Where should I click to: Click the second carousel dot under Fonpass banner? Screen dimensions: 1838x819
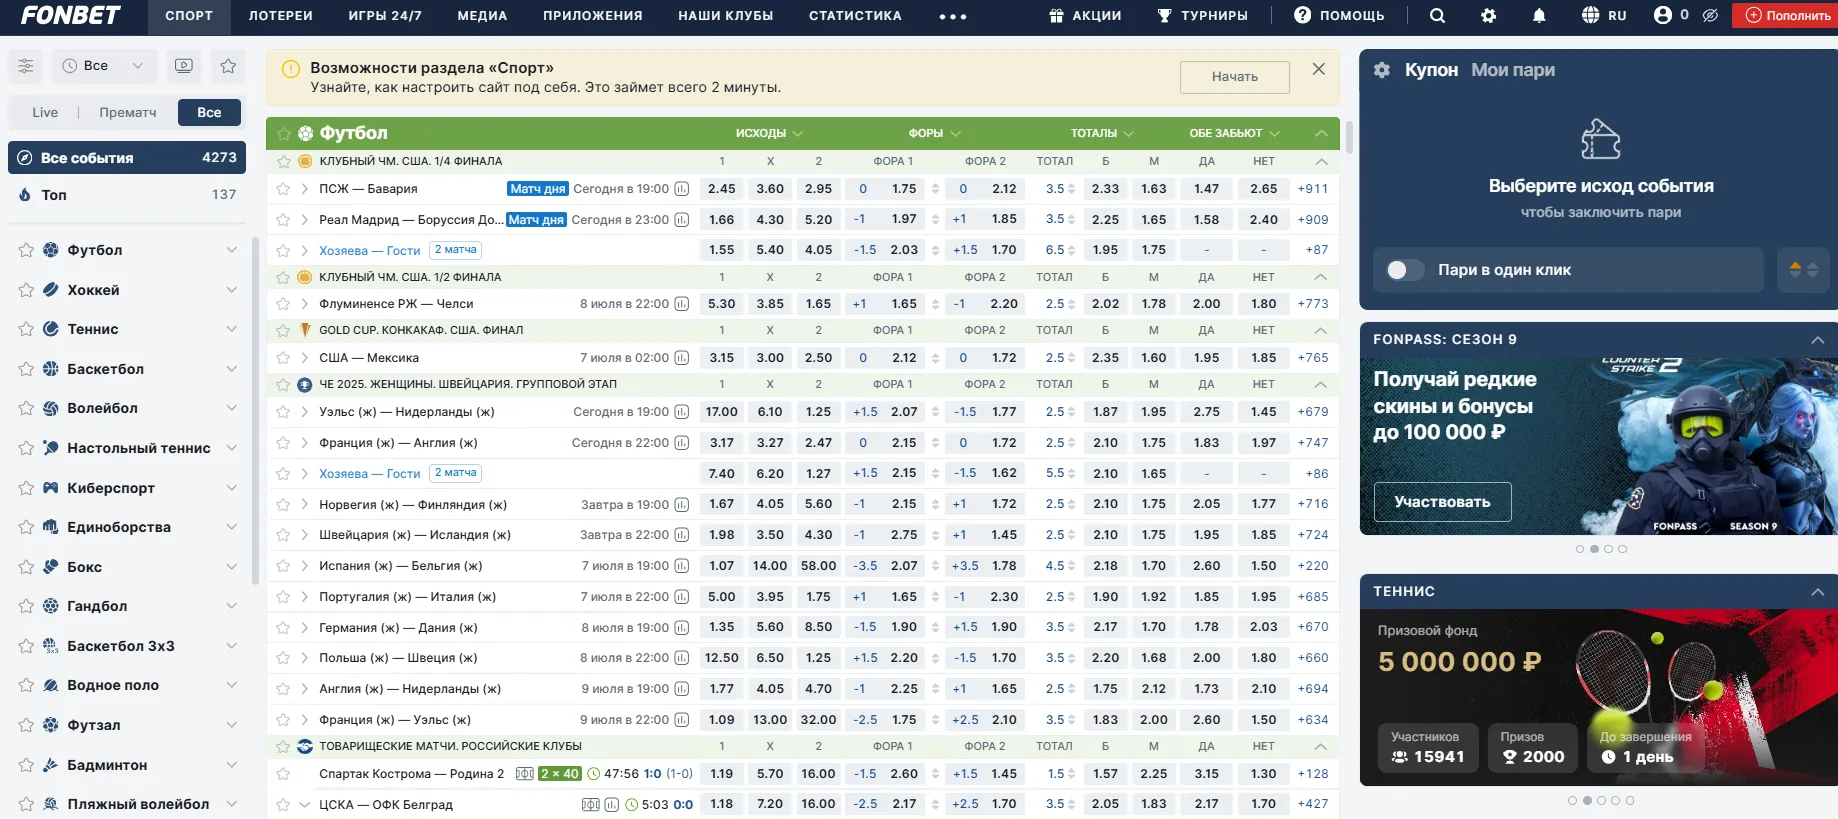(1594, 549)
